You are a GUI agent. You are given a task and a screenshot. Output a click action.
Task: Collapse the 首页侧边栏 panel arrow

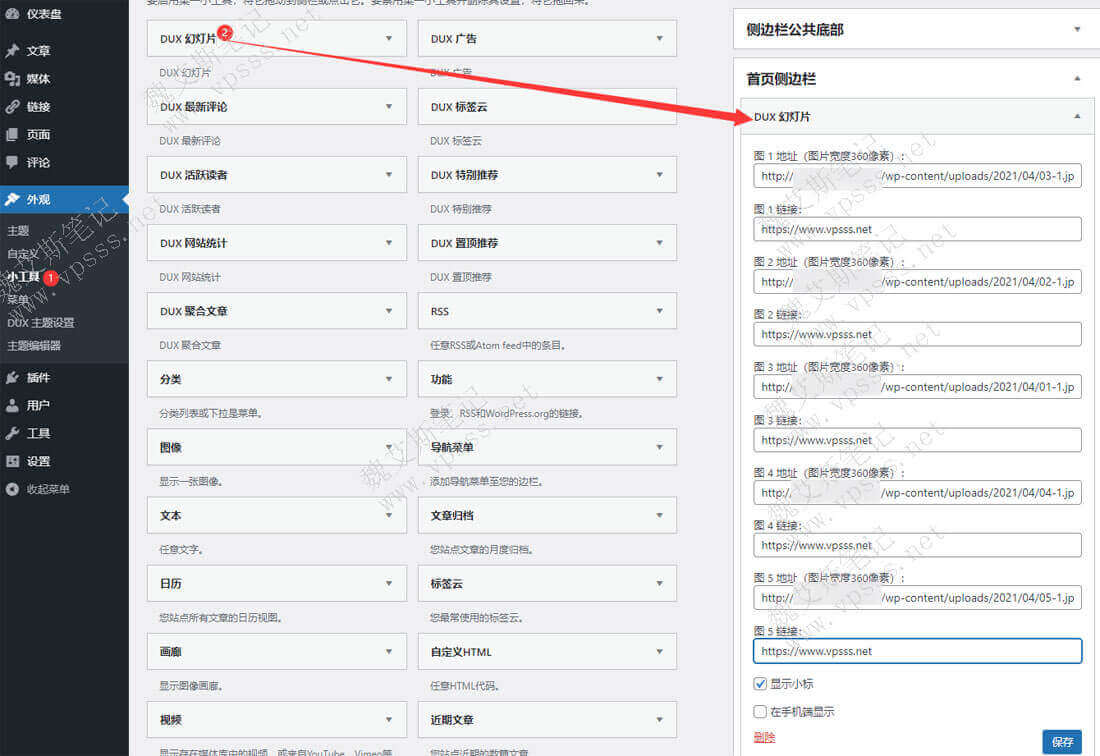[1077, 78]
